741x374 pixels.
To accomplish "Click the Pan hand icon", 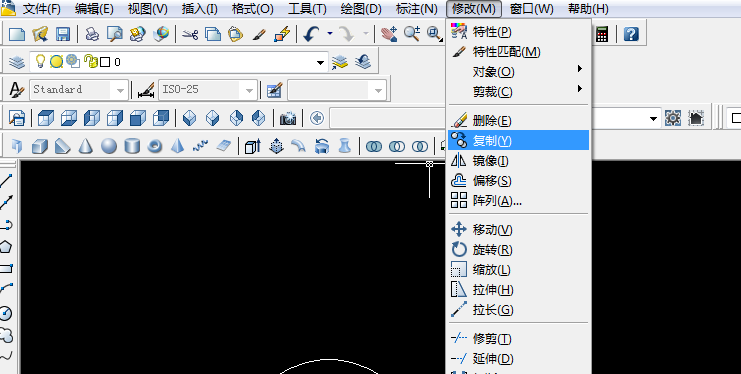I will (x=389, y=34).
